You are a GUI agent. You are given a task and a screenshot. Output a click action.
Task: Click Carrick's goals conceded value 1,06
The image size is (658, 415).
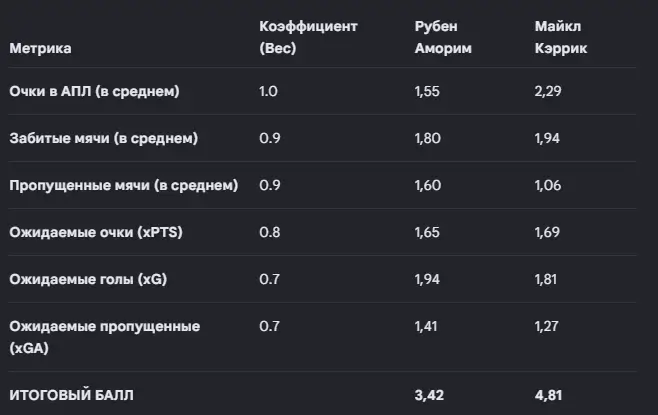coord(548,185)
